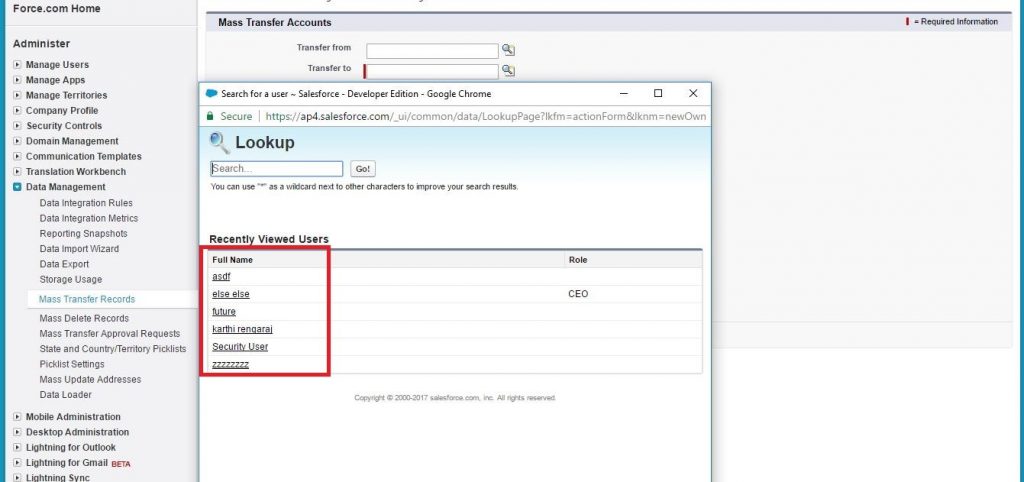Viewport: 1024px width, 482px height.
Task: Expand Company Profile section
Action: 18,110
